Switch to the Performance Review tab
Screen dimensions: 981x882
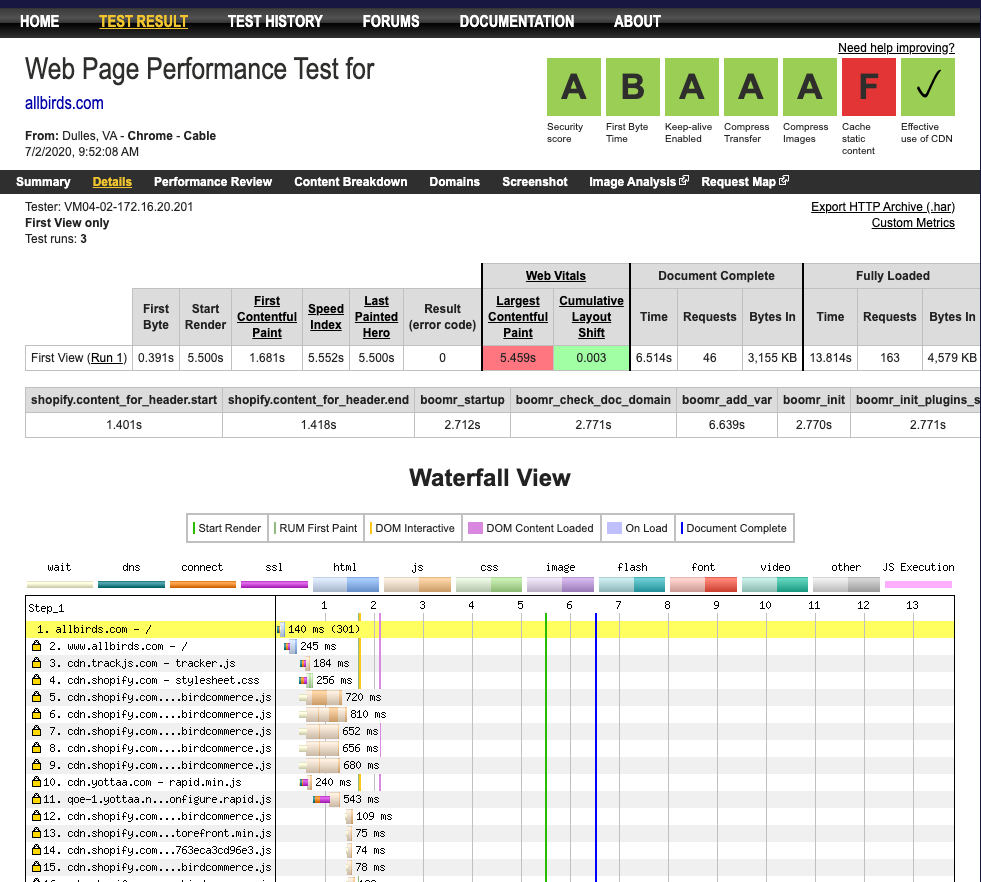pyautogui.click(x=213, y=181)
